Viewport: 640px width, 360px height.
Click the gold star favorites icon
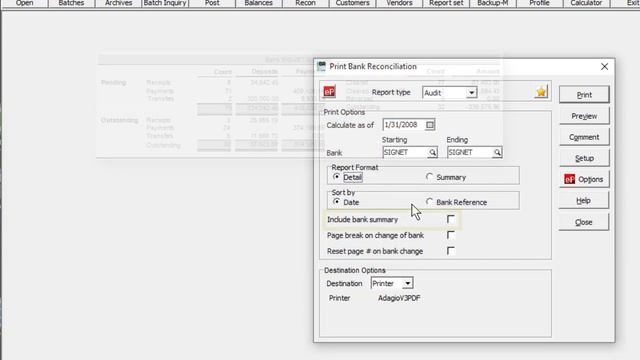[x=541, y=92]
